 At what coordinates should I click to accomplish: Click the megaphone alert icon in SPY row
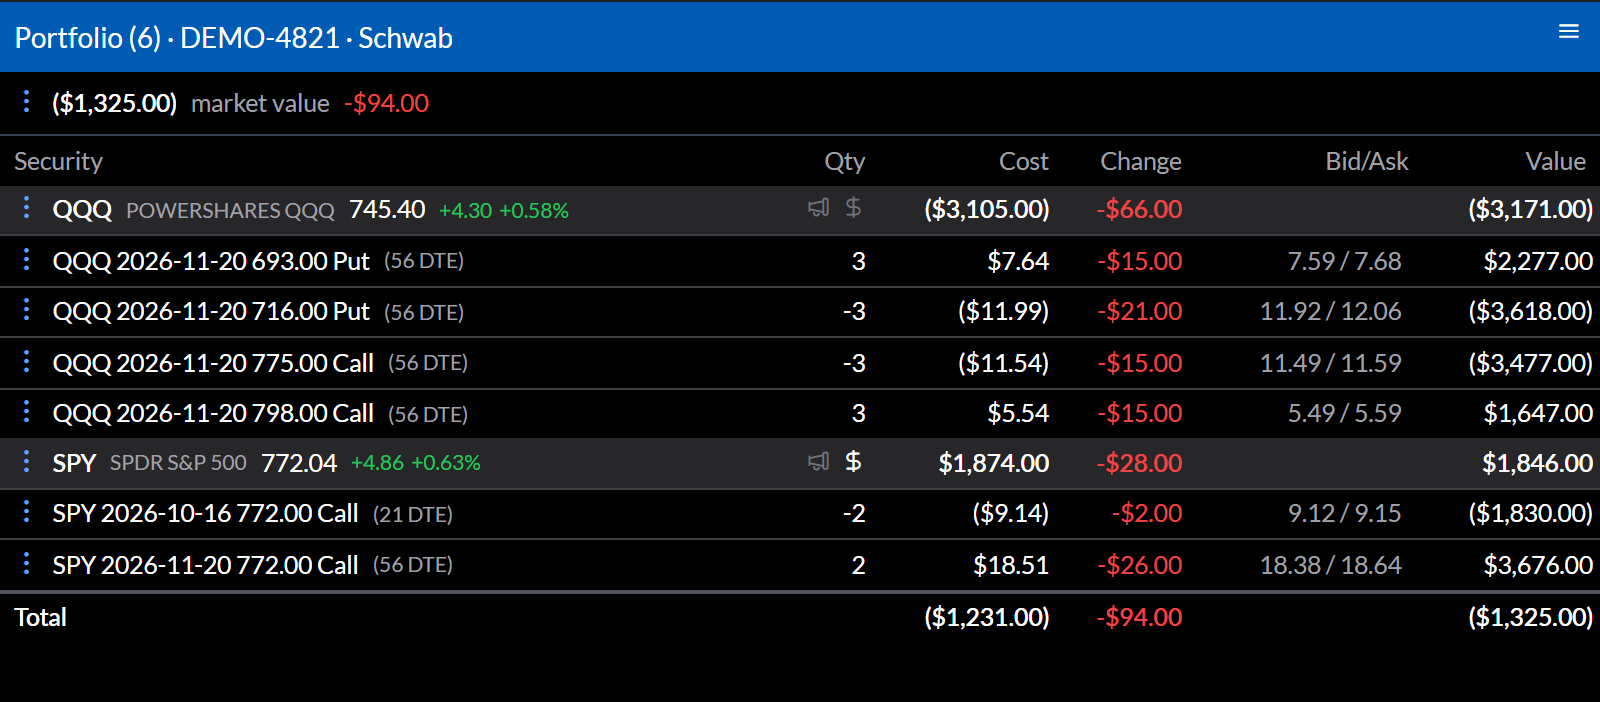tap(818, 461)
